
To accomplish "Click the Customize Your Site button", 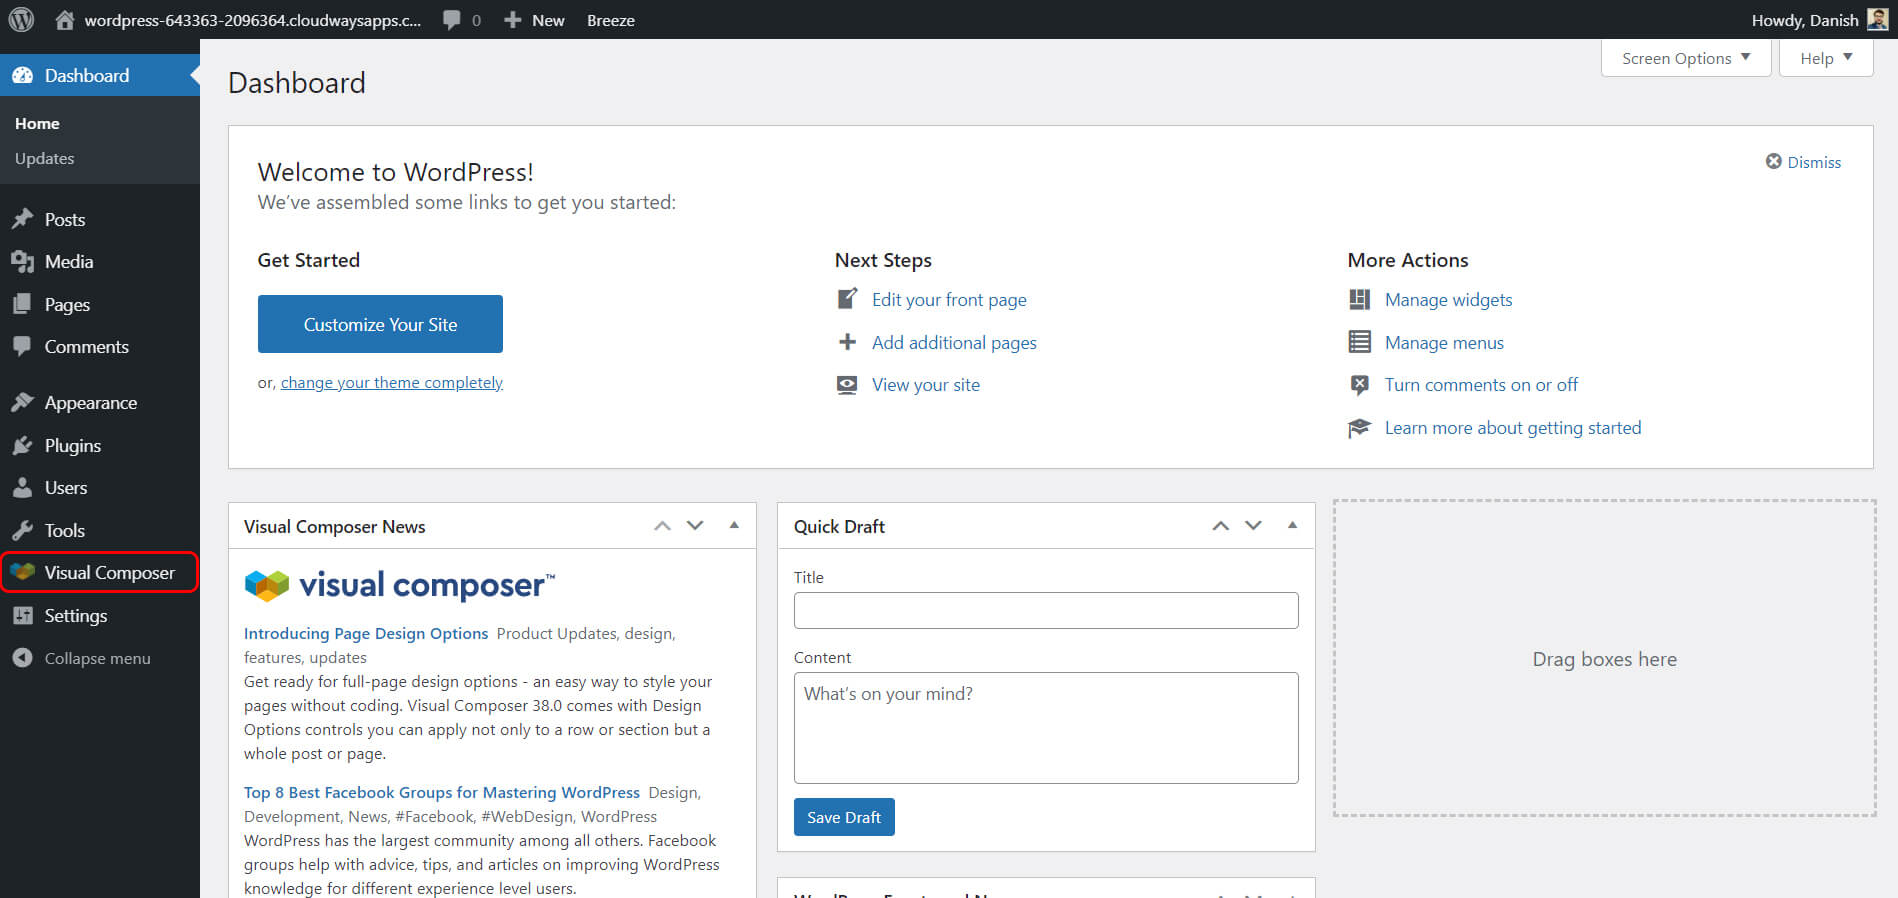I will [380, 324].
